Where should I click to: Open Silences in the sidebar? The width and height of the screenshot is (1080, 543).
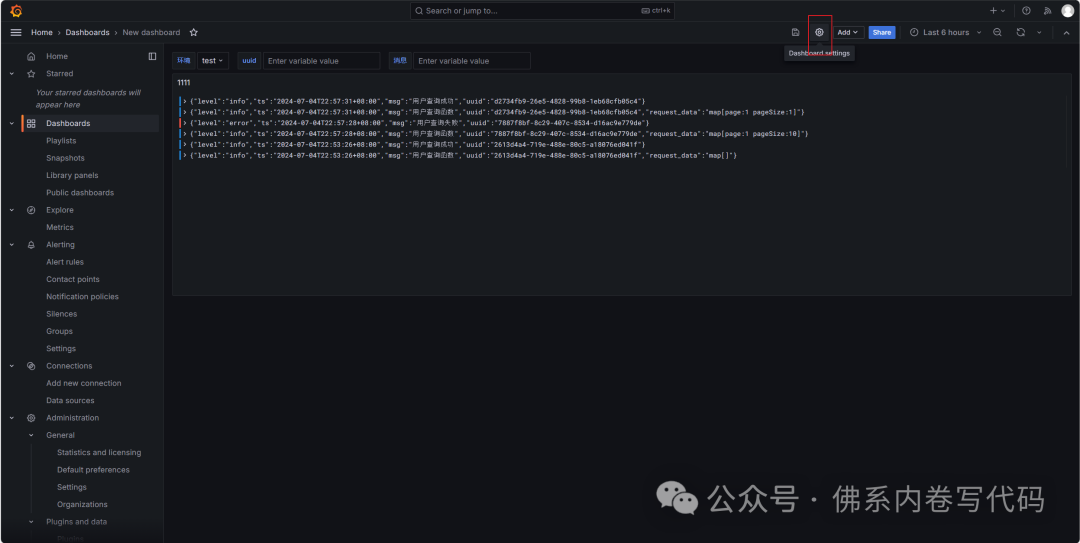pos(61,314)
